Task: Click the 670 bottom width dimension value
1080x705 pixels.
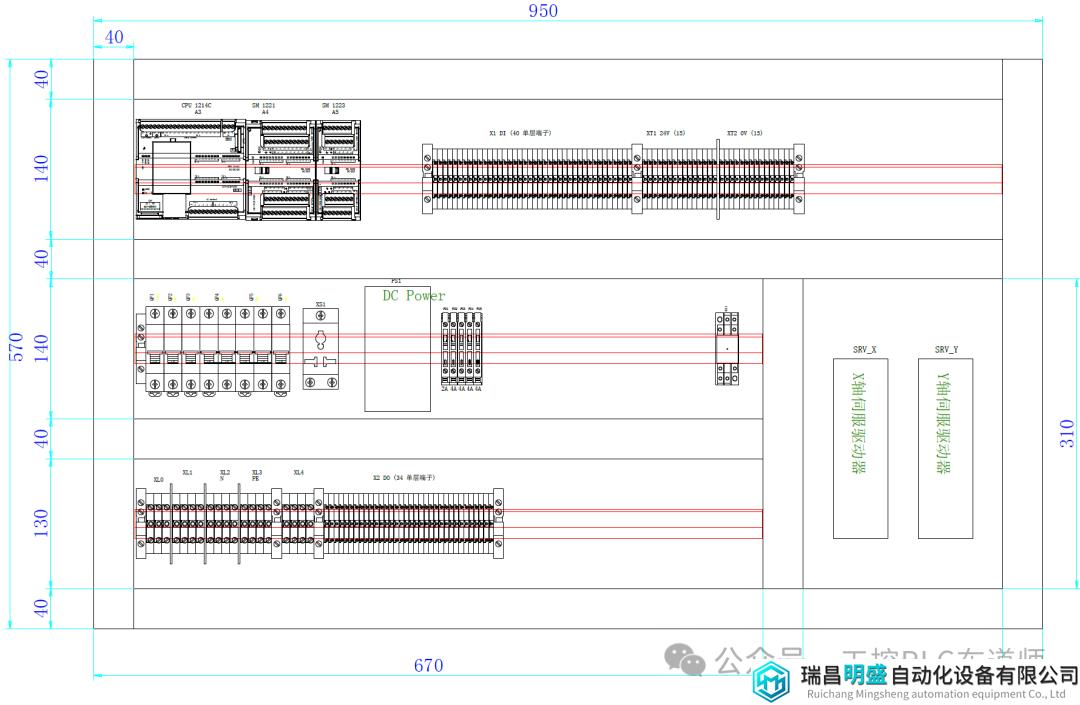Action: coord(428,665)
